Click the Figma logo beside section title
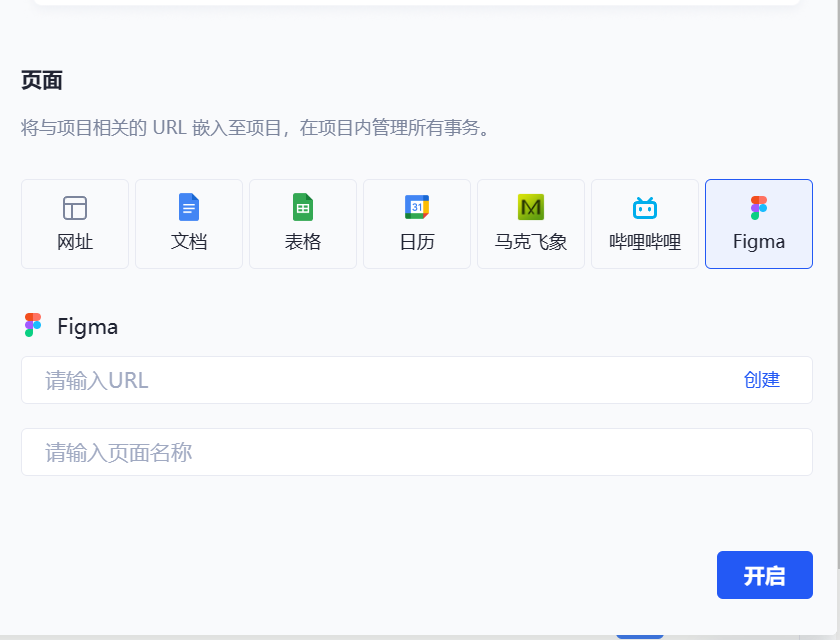 point(33,326)
